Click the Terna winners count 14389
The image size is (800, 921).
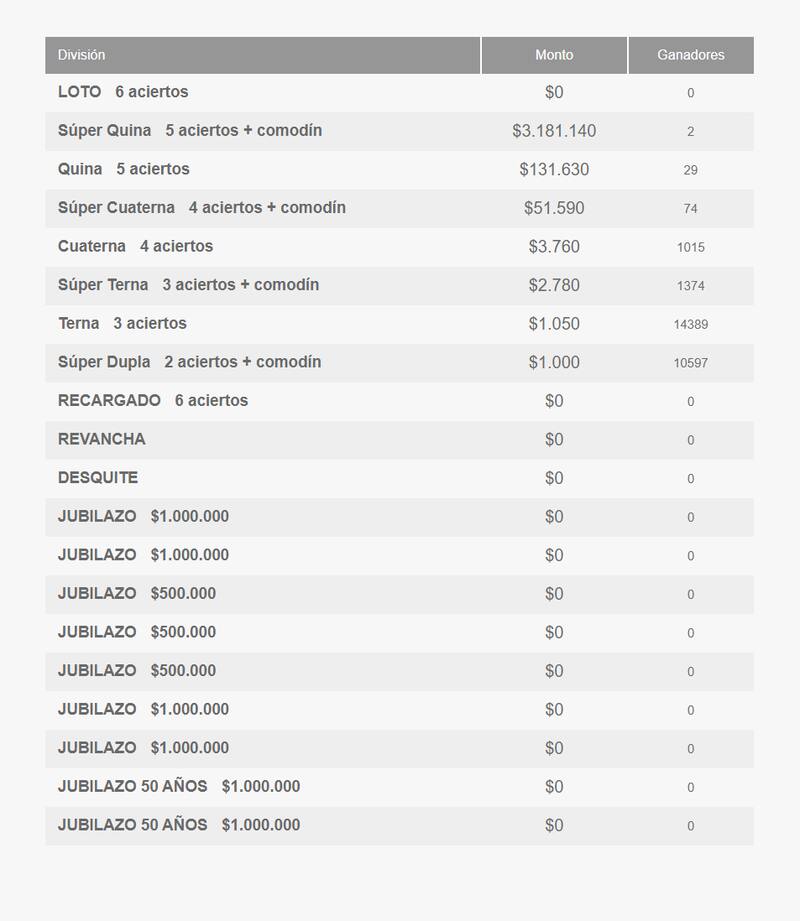(690, 324)
